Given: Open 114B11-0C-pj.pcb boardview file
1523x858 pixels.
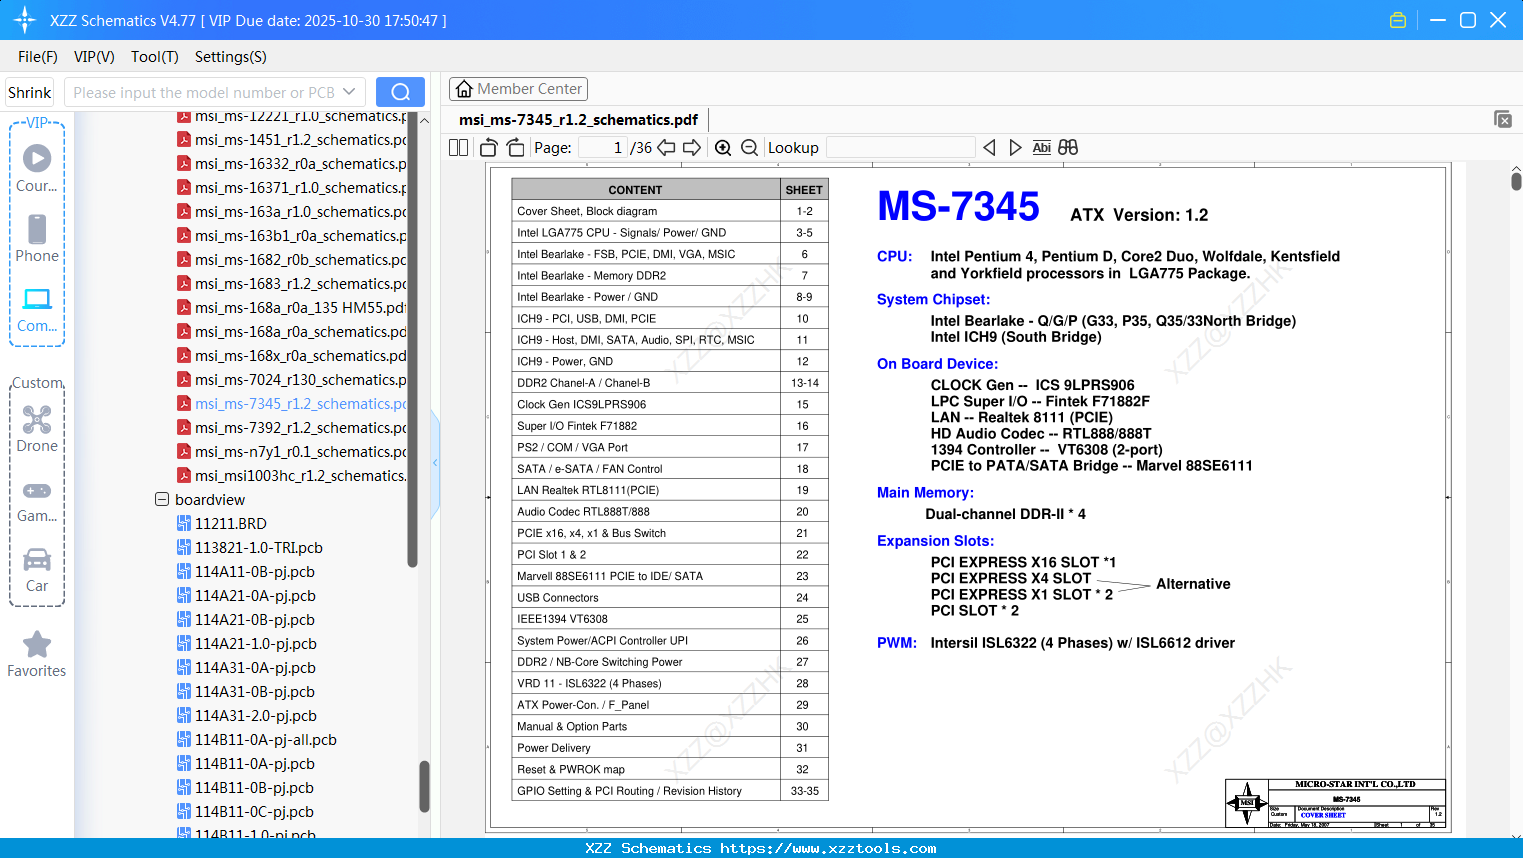Looking at the screenshot, I should click(x=246, y=812).
